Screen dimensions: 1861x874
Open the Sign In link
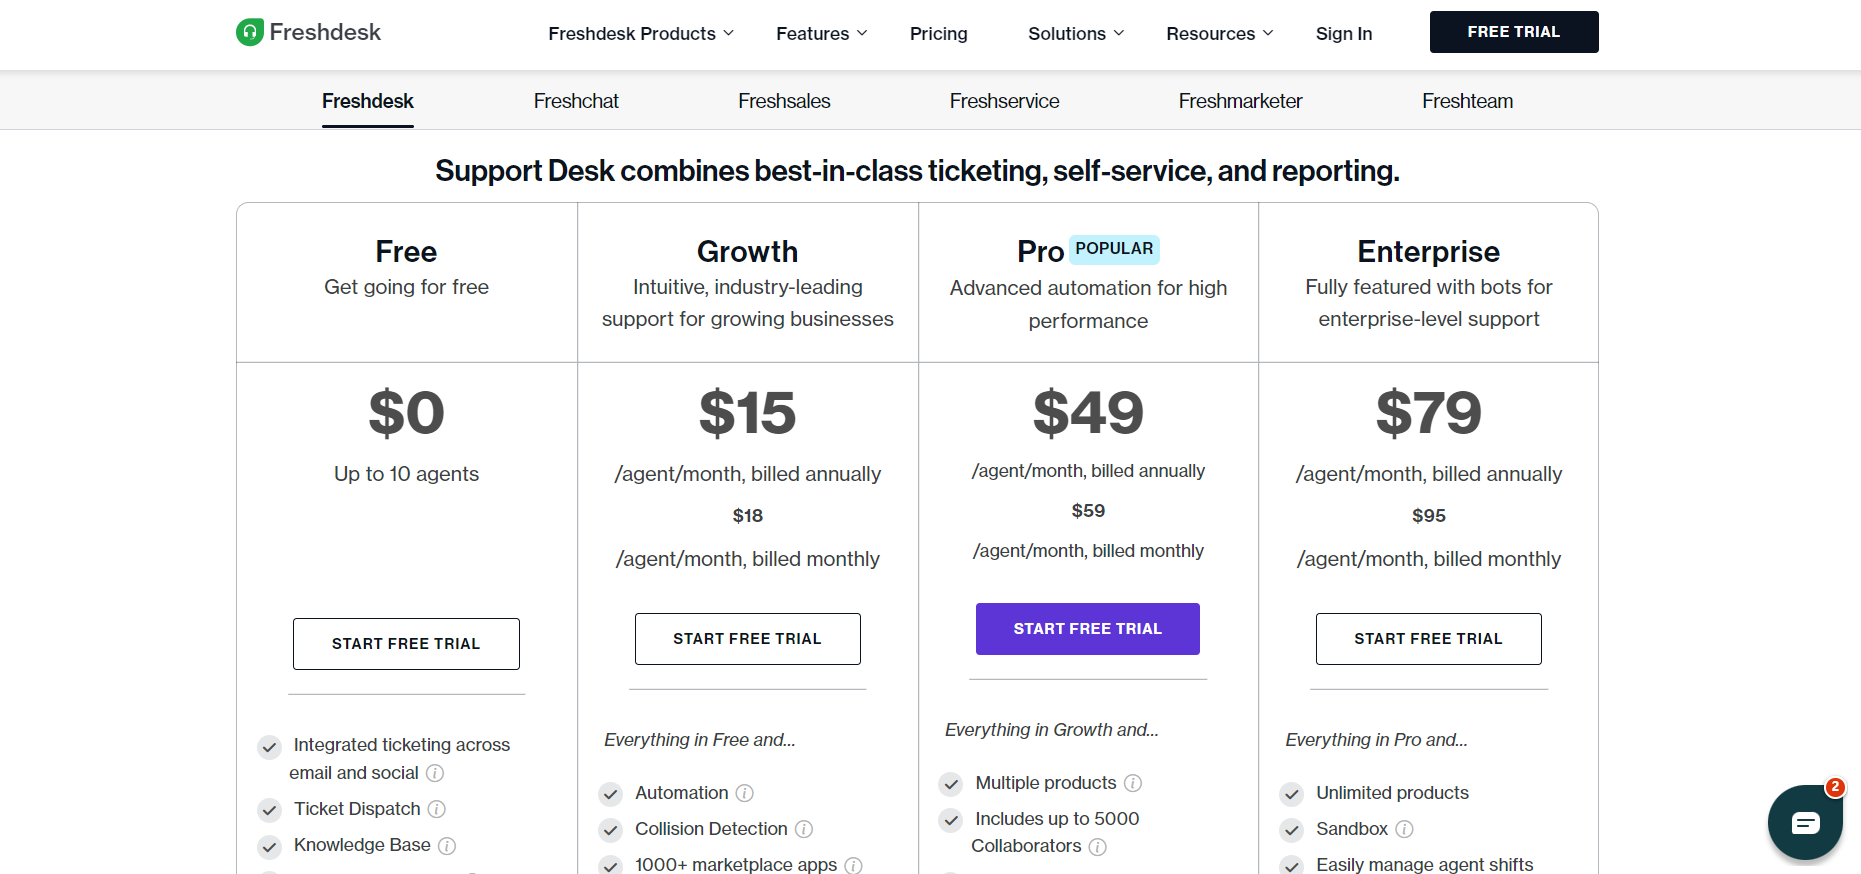1344,34
